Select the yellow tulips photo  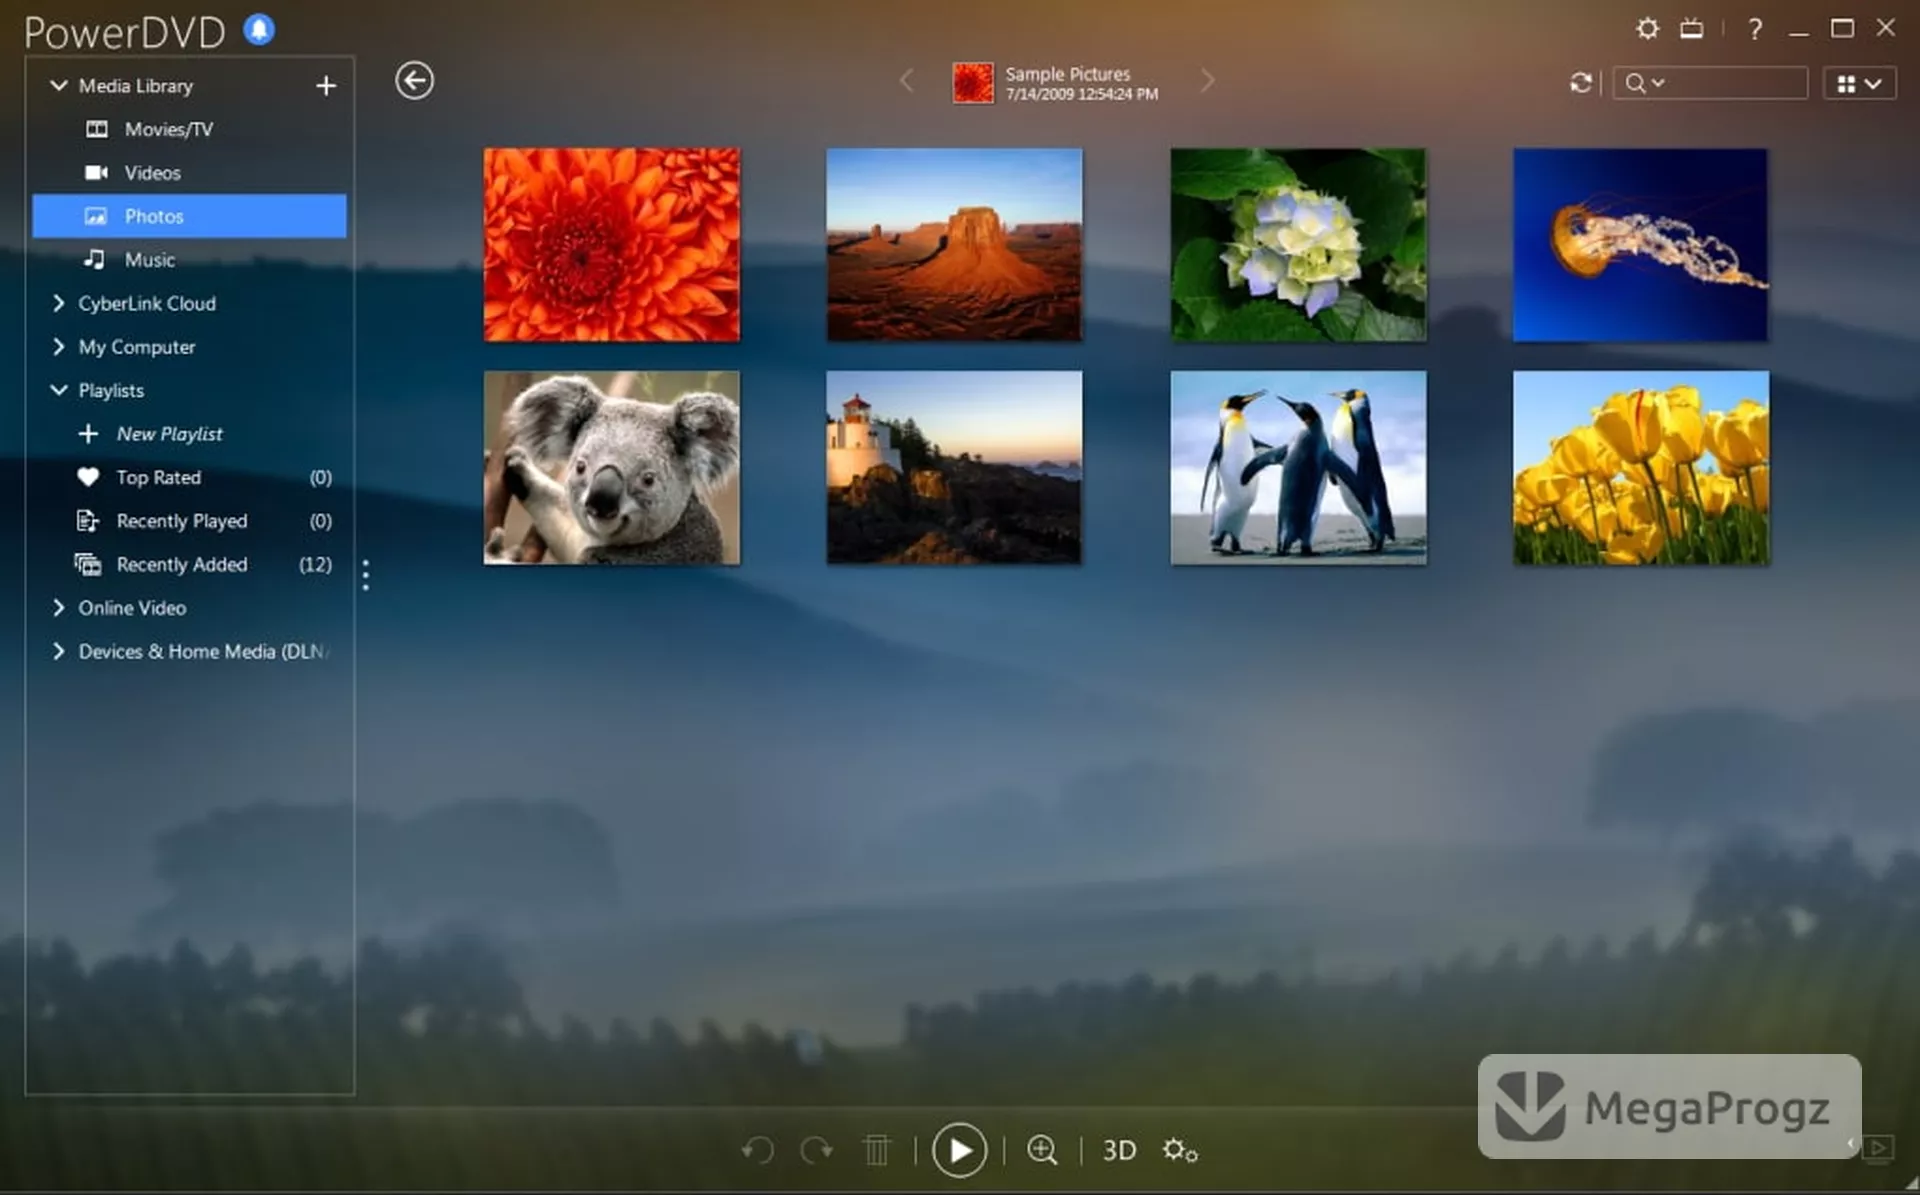(1640, 468)
